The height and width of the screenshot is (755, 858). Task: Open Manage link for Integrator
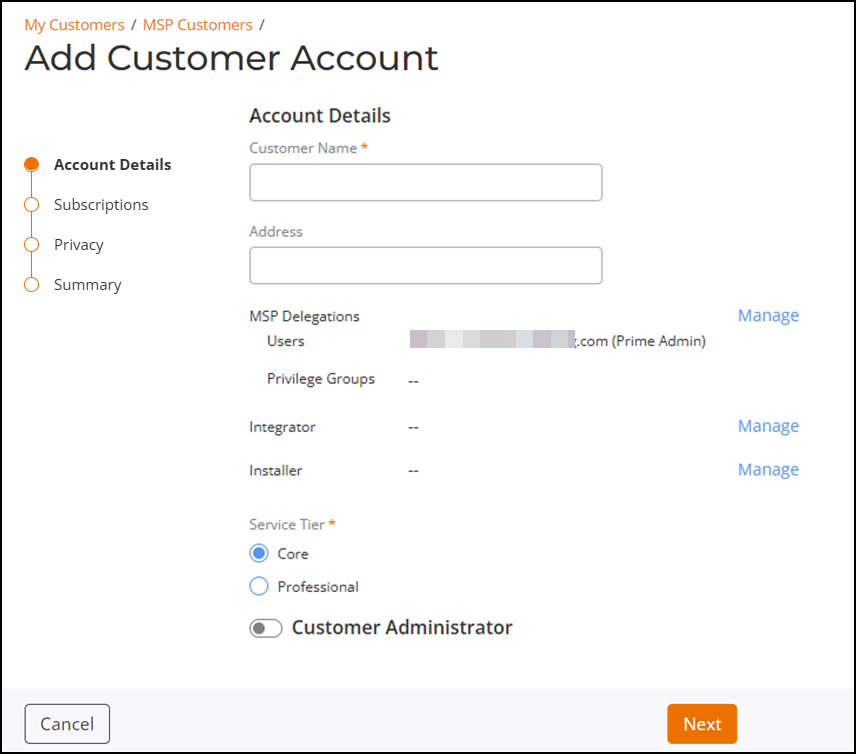768,427
